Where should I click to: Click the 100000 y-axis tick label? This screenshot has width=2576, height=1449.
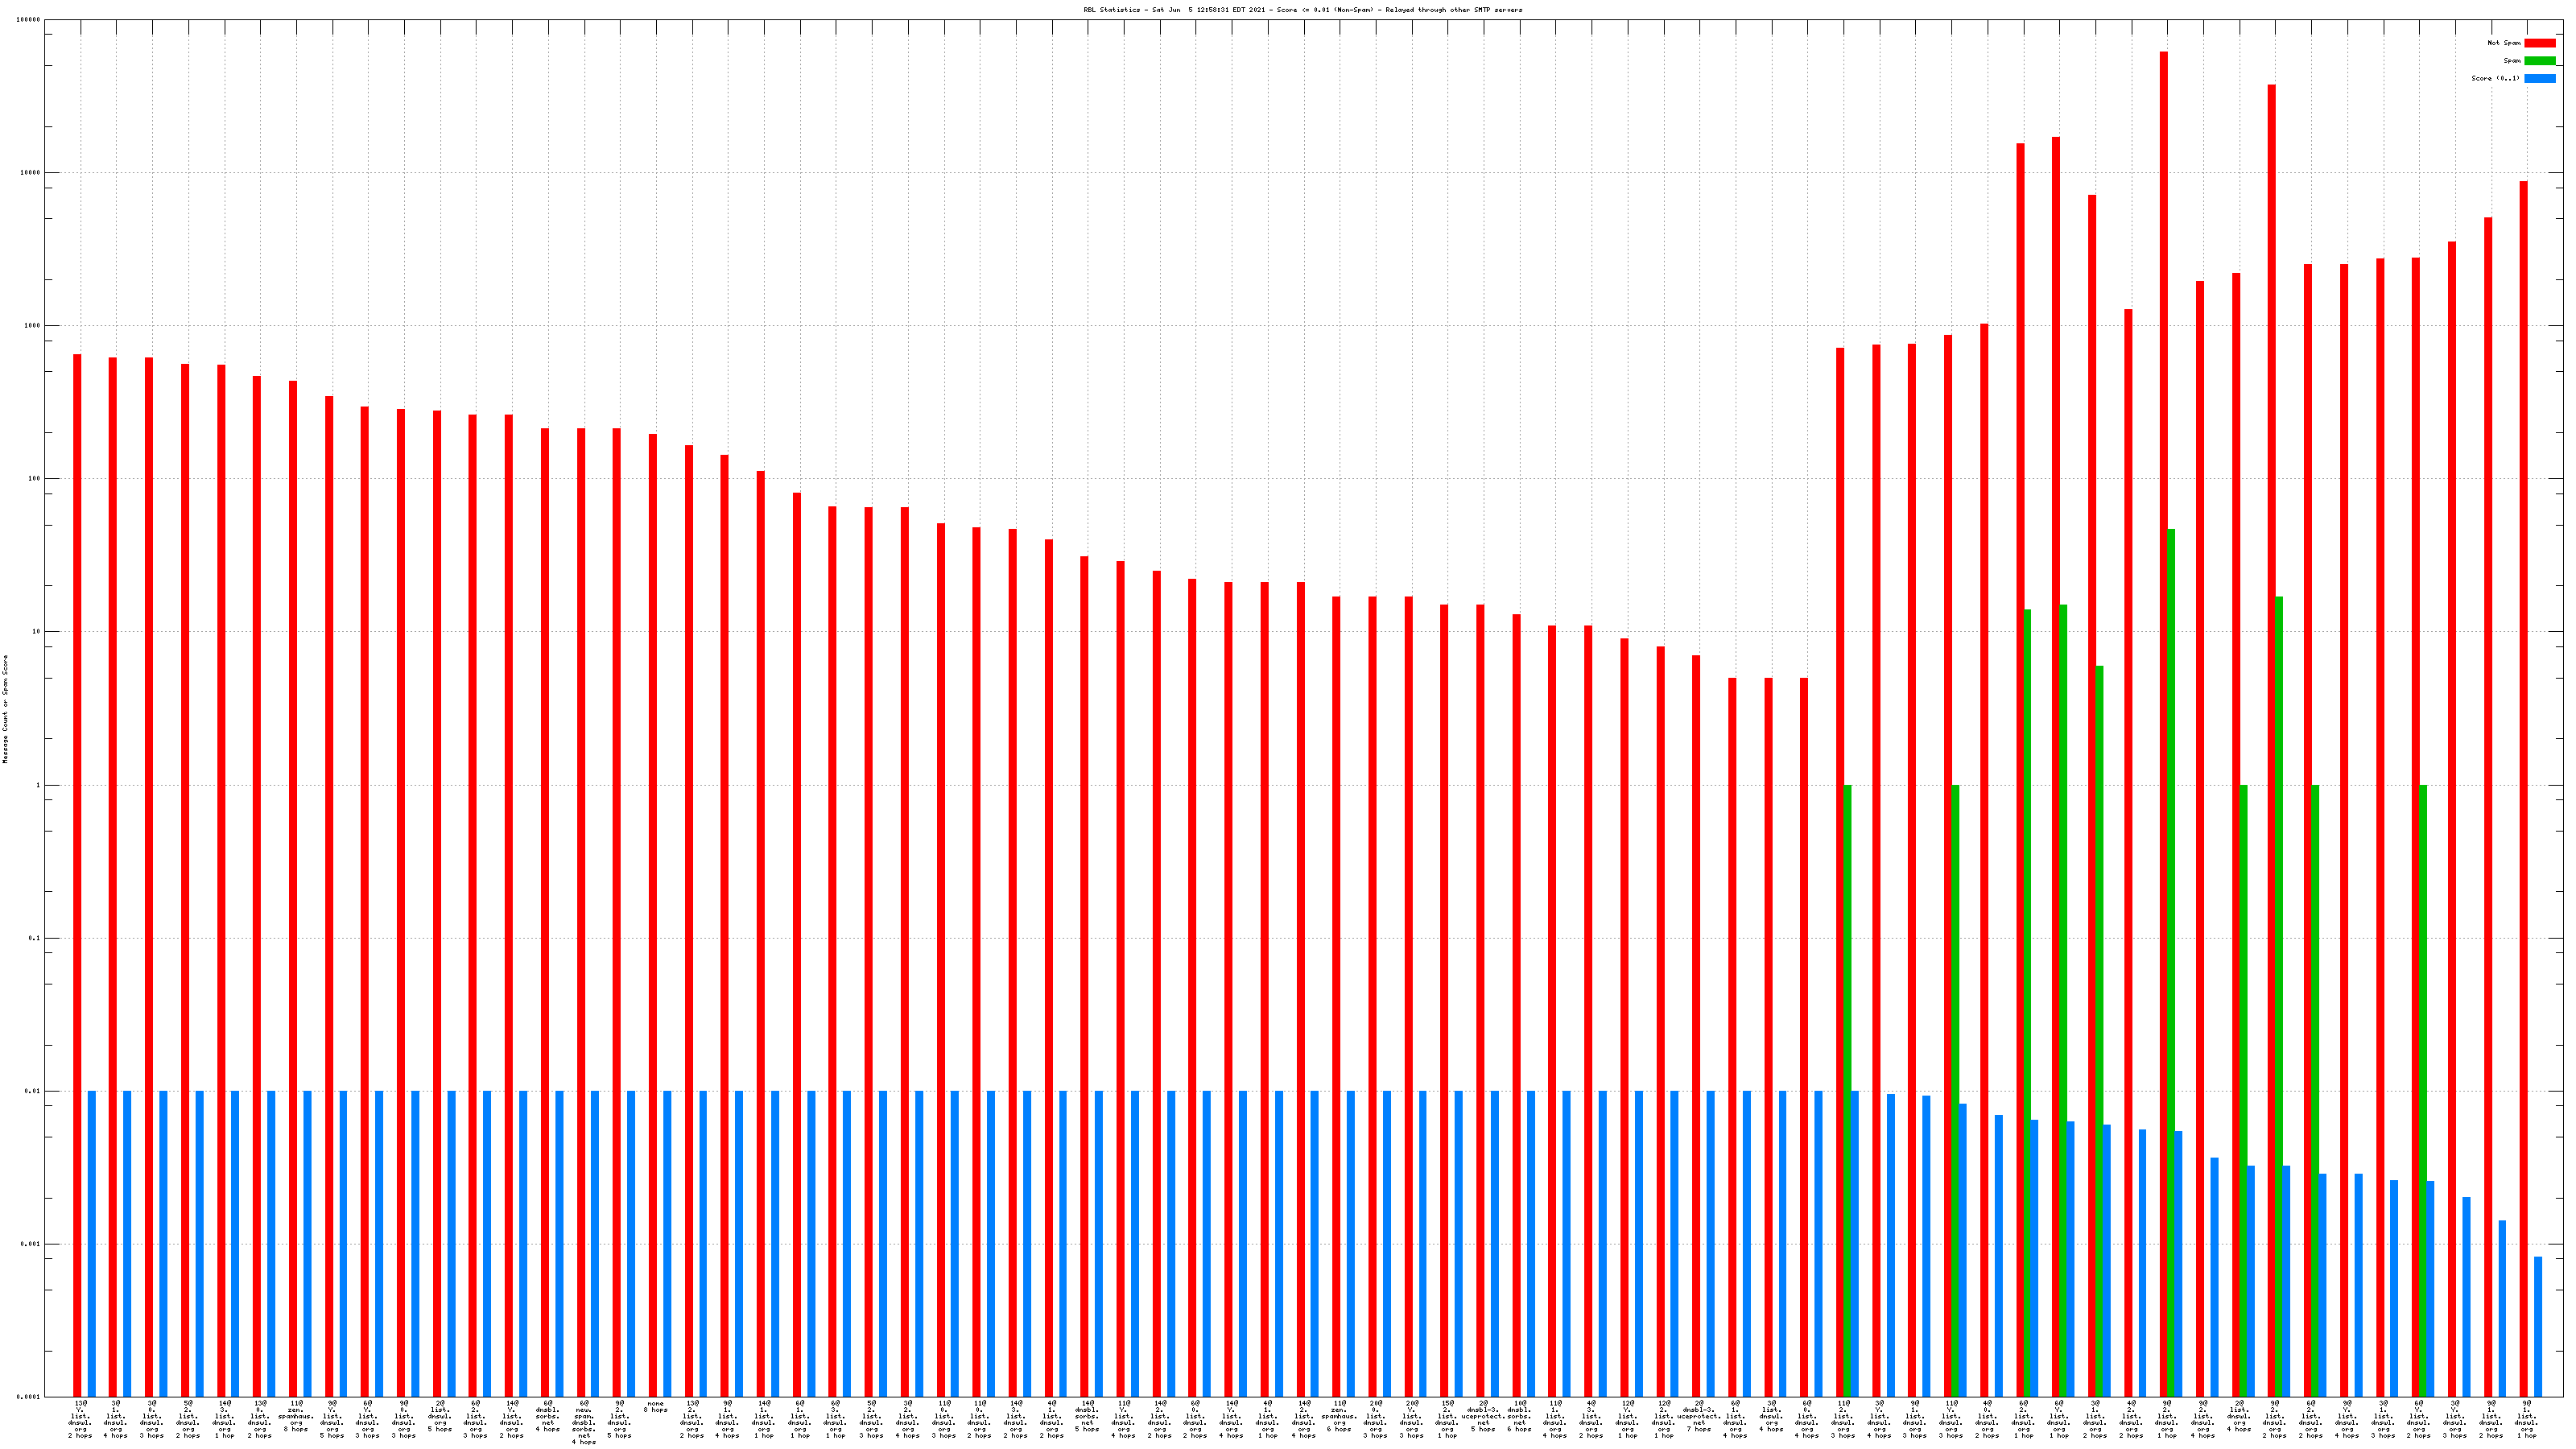click(x=29, y=20)
